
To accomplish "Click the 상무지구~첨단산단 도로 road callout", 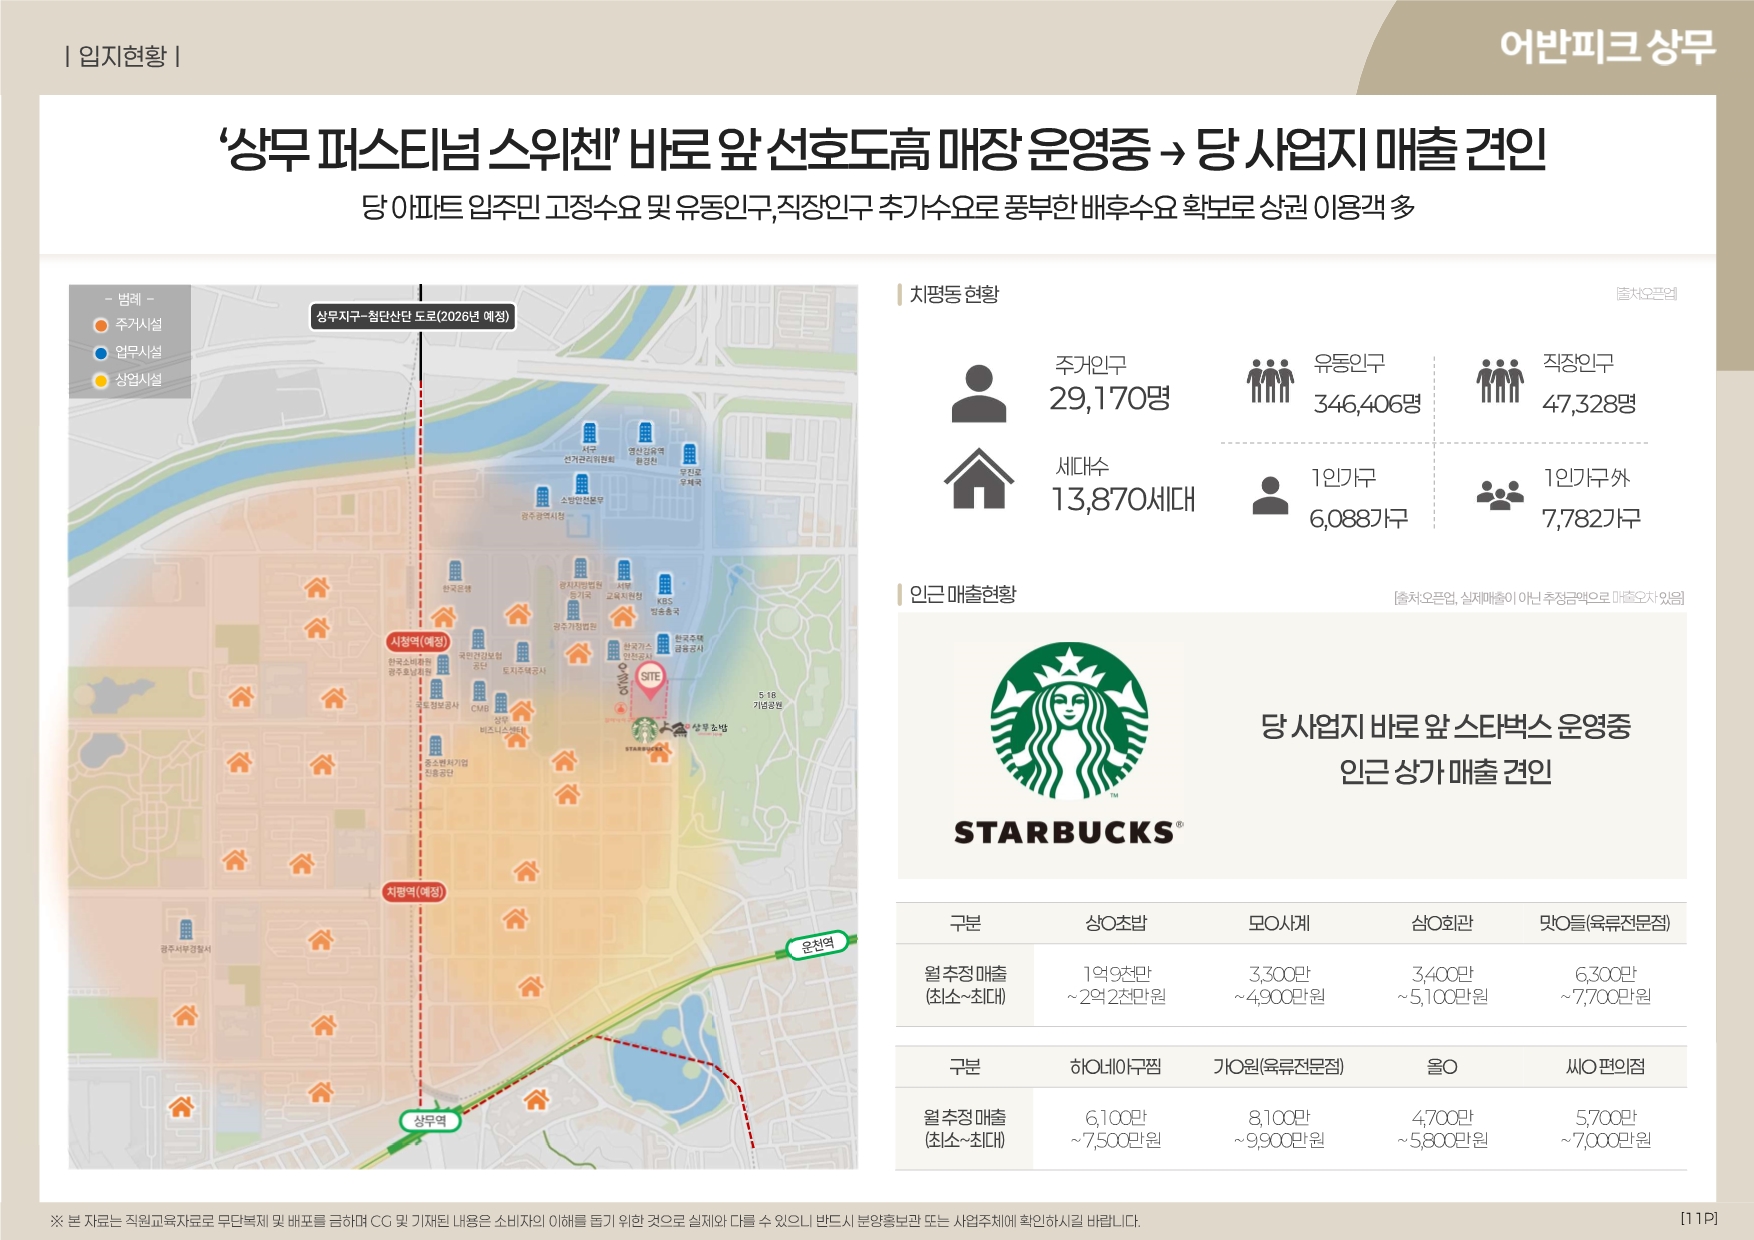I will pyautogui.click(x=413, y=317).
